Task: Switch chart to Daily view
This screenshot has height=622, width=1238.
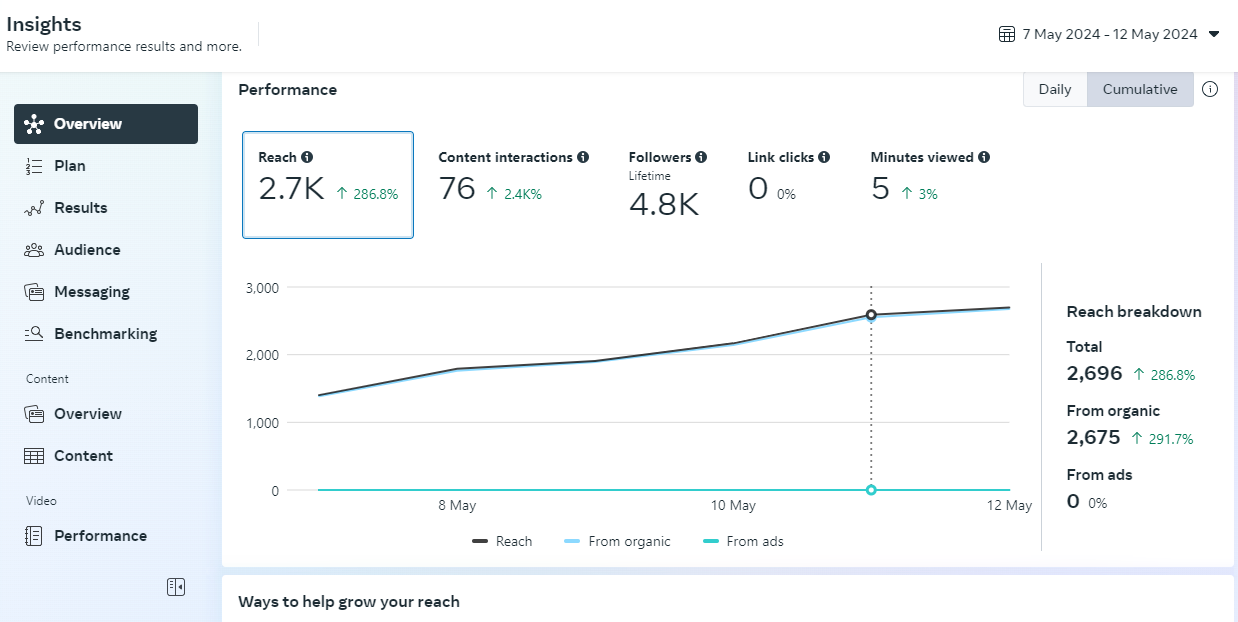Action: (1055, 89)
